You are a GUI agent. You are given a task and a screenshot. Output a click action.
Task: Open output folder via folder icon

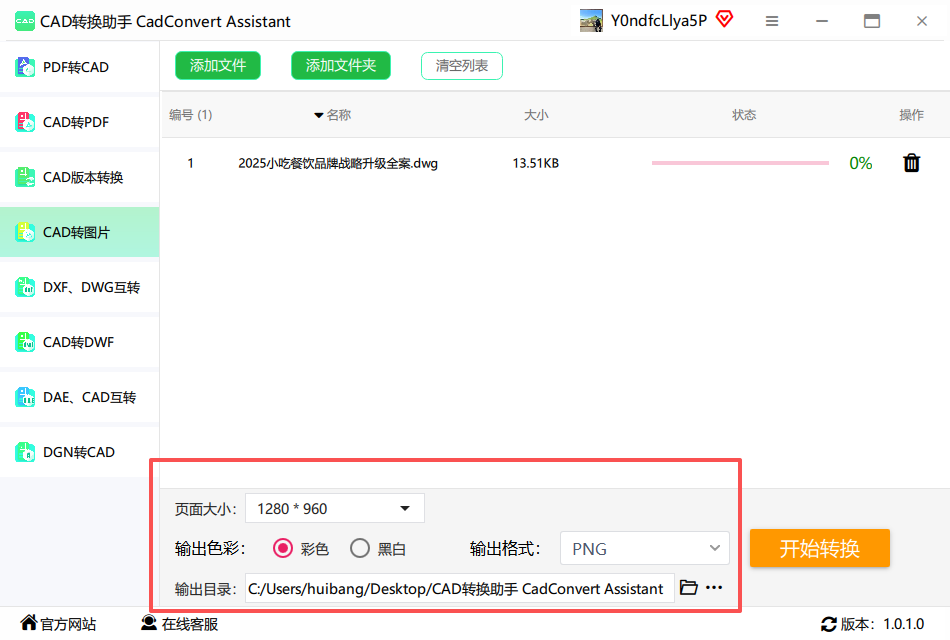click(688, 588)
